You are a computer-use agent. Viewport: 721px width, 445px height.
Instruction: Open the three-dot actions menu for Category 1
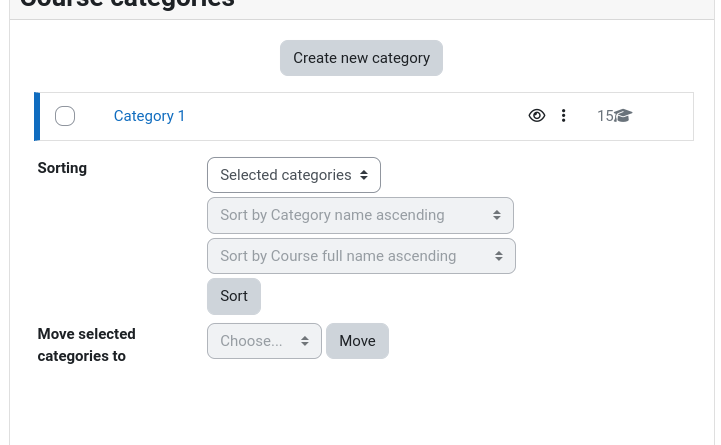point(563,115)
